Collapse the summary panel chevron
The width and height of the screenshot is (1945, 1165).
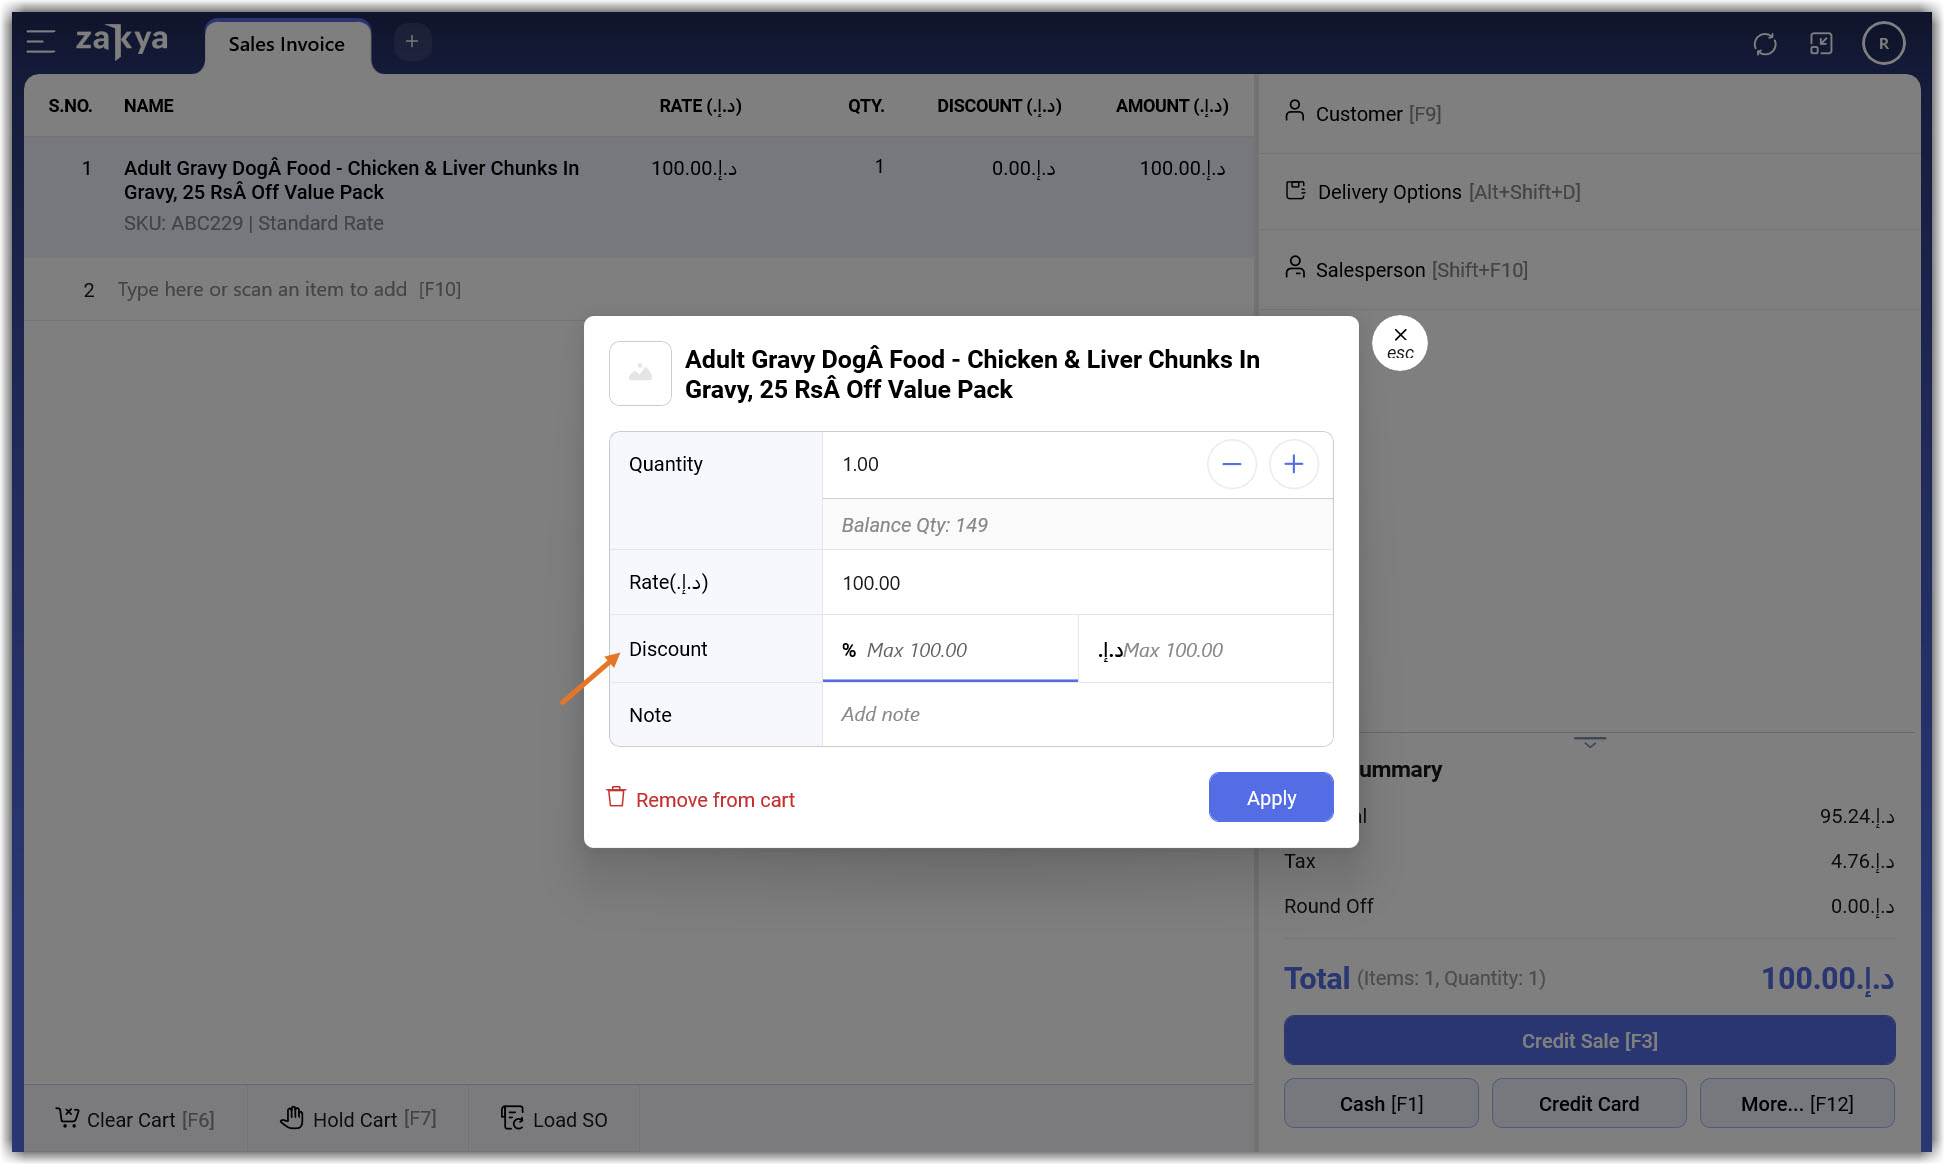(x=1589, y=743)
